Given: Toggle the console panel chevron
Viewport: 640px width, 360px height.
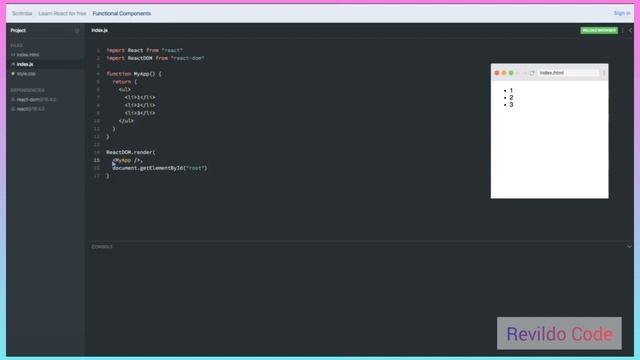Looking at the screenshot, I should (629, 247).
